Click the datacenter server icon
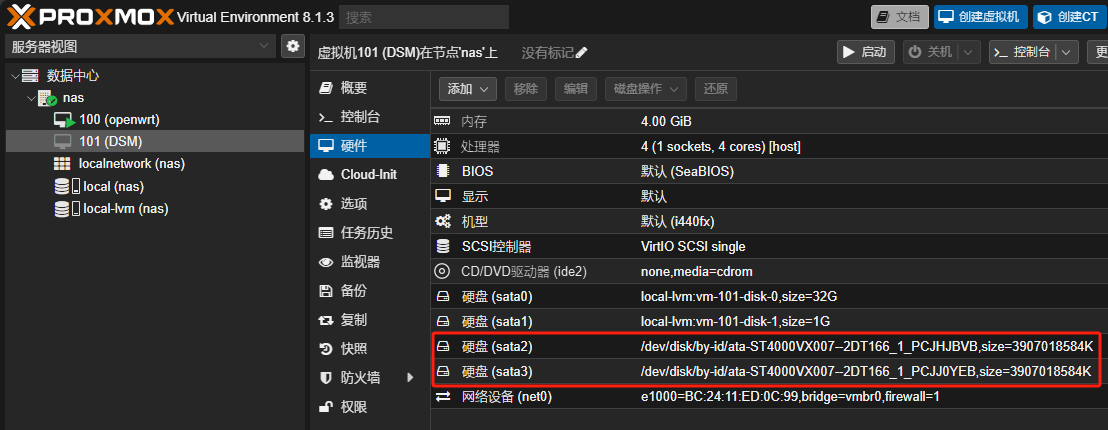Screen dimensions: 1108x430 pos(30,75)
